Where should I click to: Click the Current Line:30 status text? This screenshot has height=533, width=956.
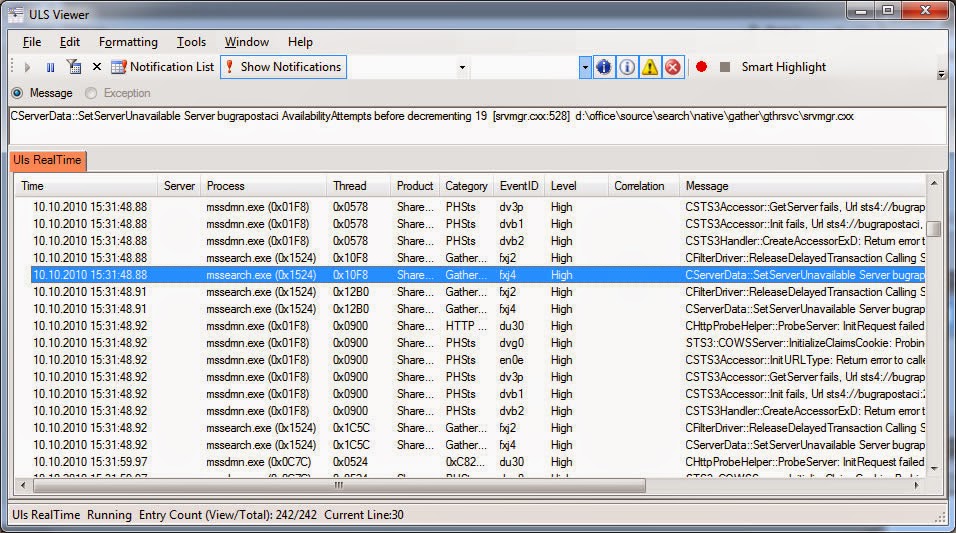tap(364, 515)
